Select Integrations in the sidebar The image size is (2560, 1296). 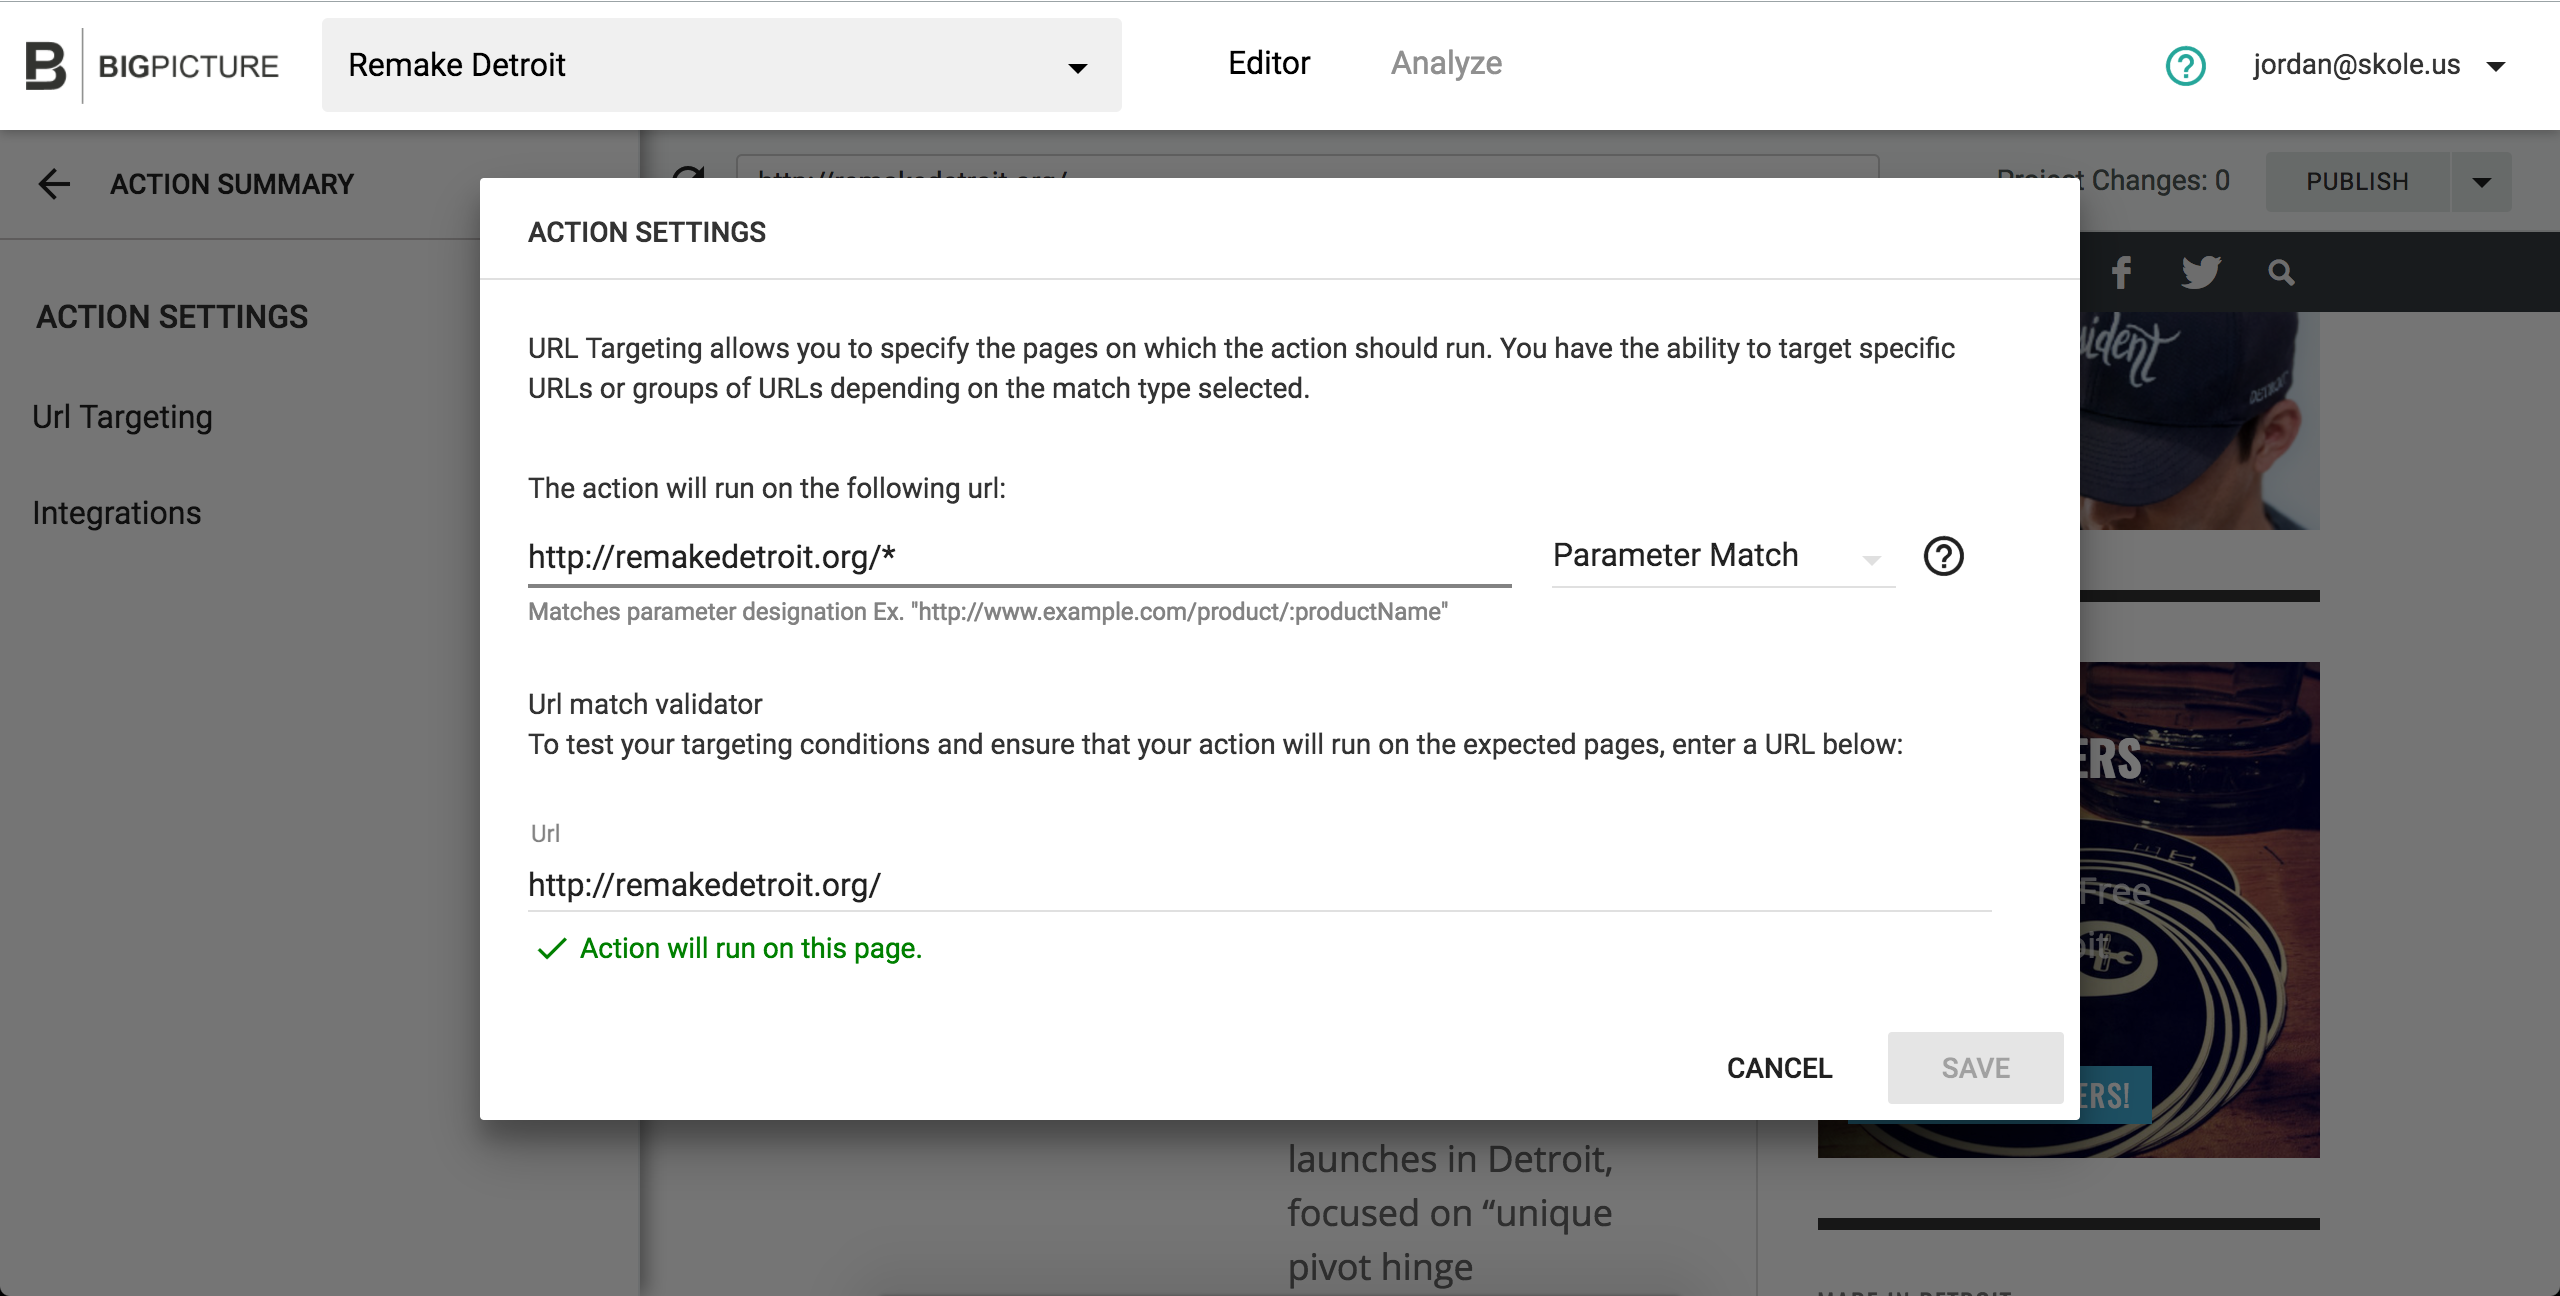(x=116, y=513)
